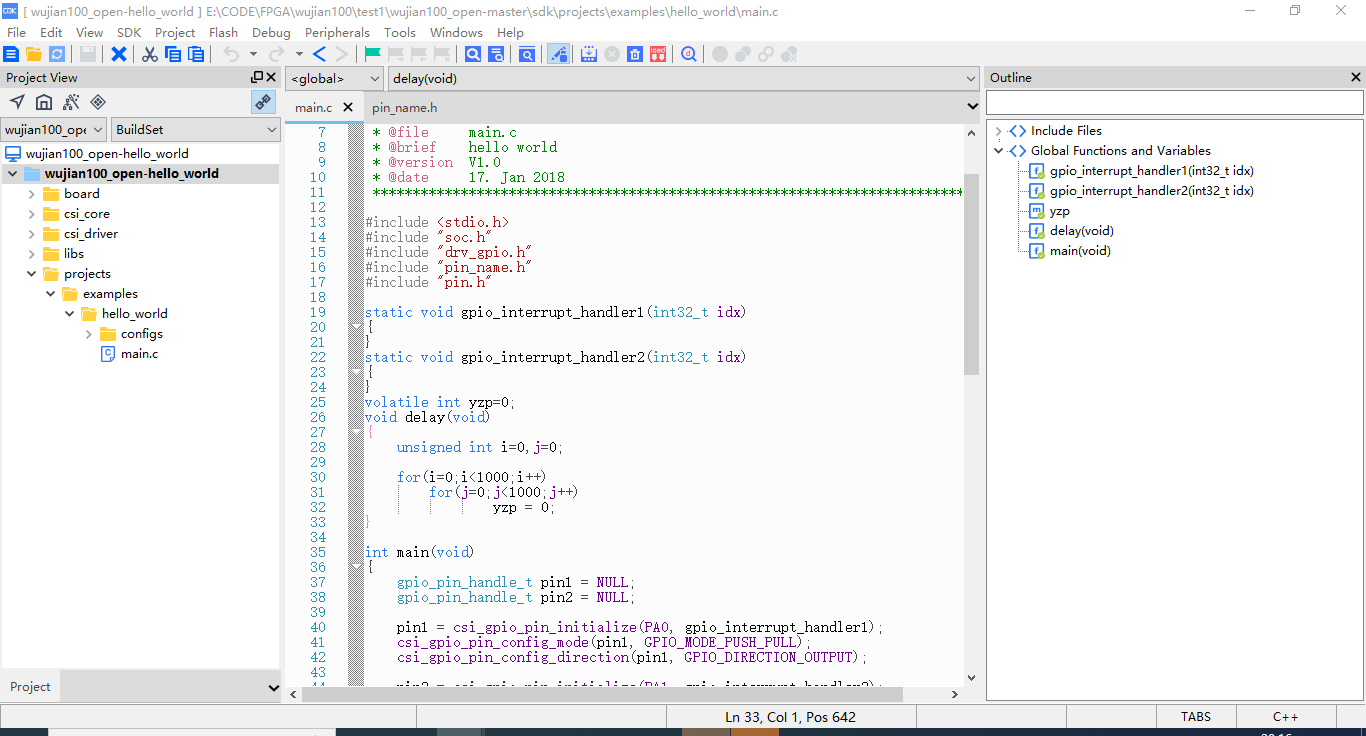Open the find in files toolbar icon

(x=527, y=54)
